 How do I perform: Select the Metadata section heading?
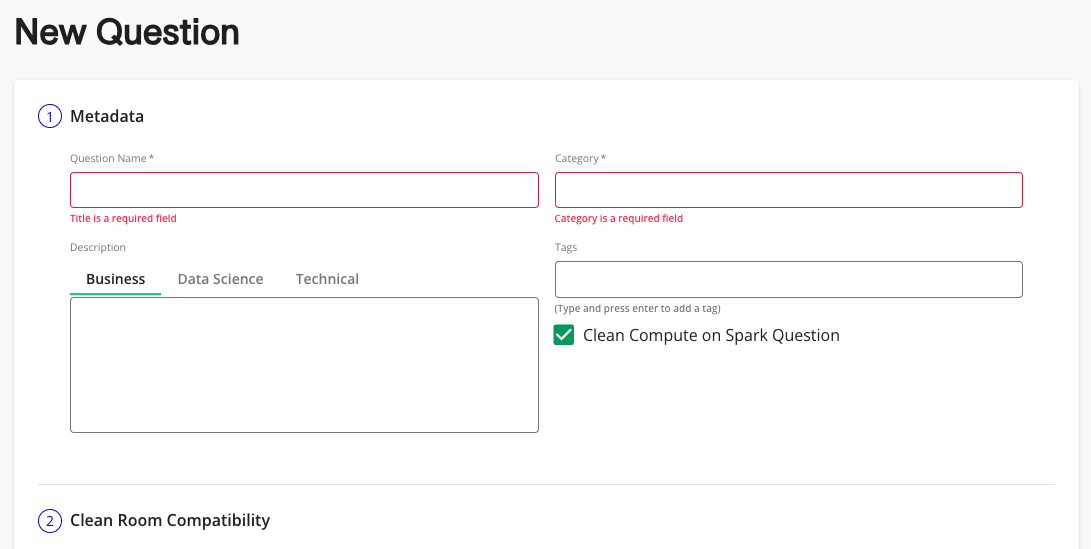click(107, 117)
